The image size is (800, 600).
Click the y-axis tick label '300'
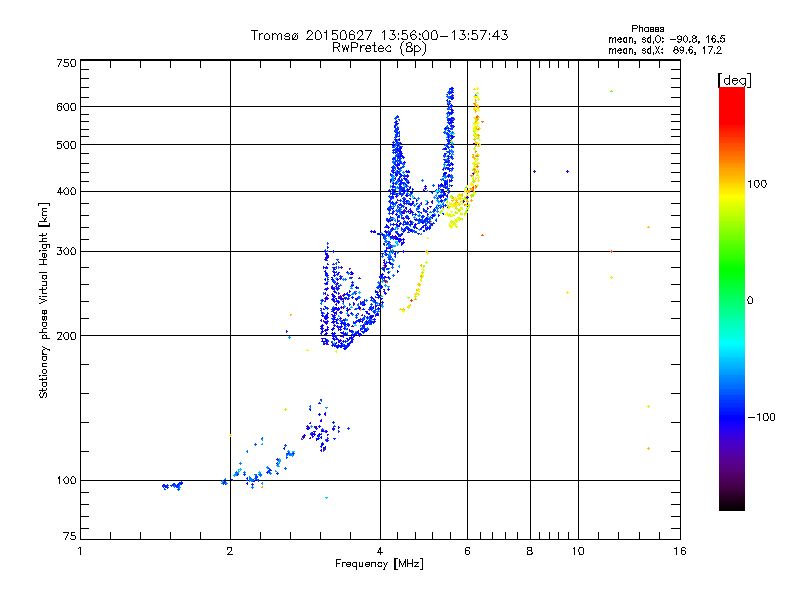tap(66, 252)
